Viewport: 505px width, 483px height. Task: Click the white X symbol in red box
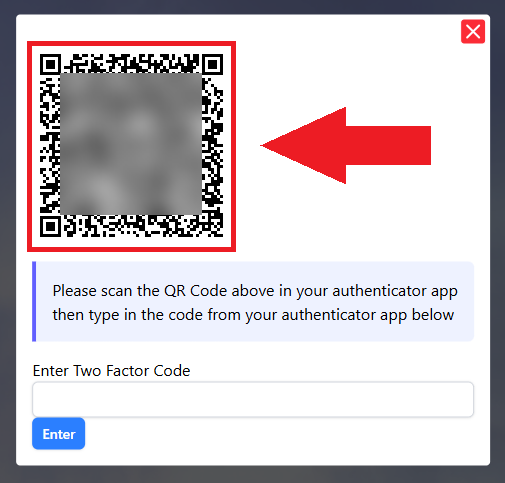coord(473,32)
